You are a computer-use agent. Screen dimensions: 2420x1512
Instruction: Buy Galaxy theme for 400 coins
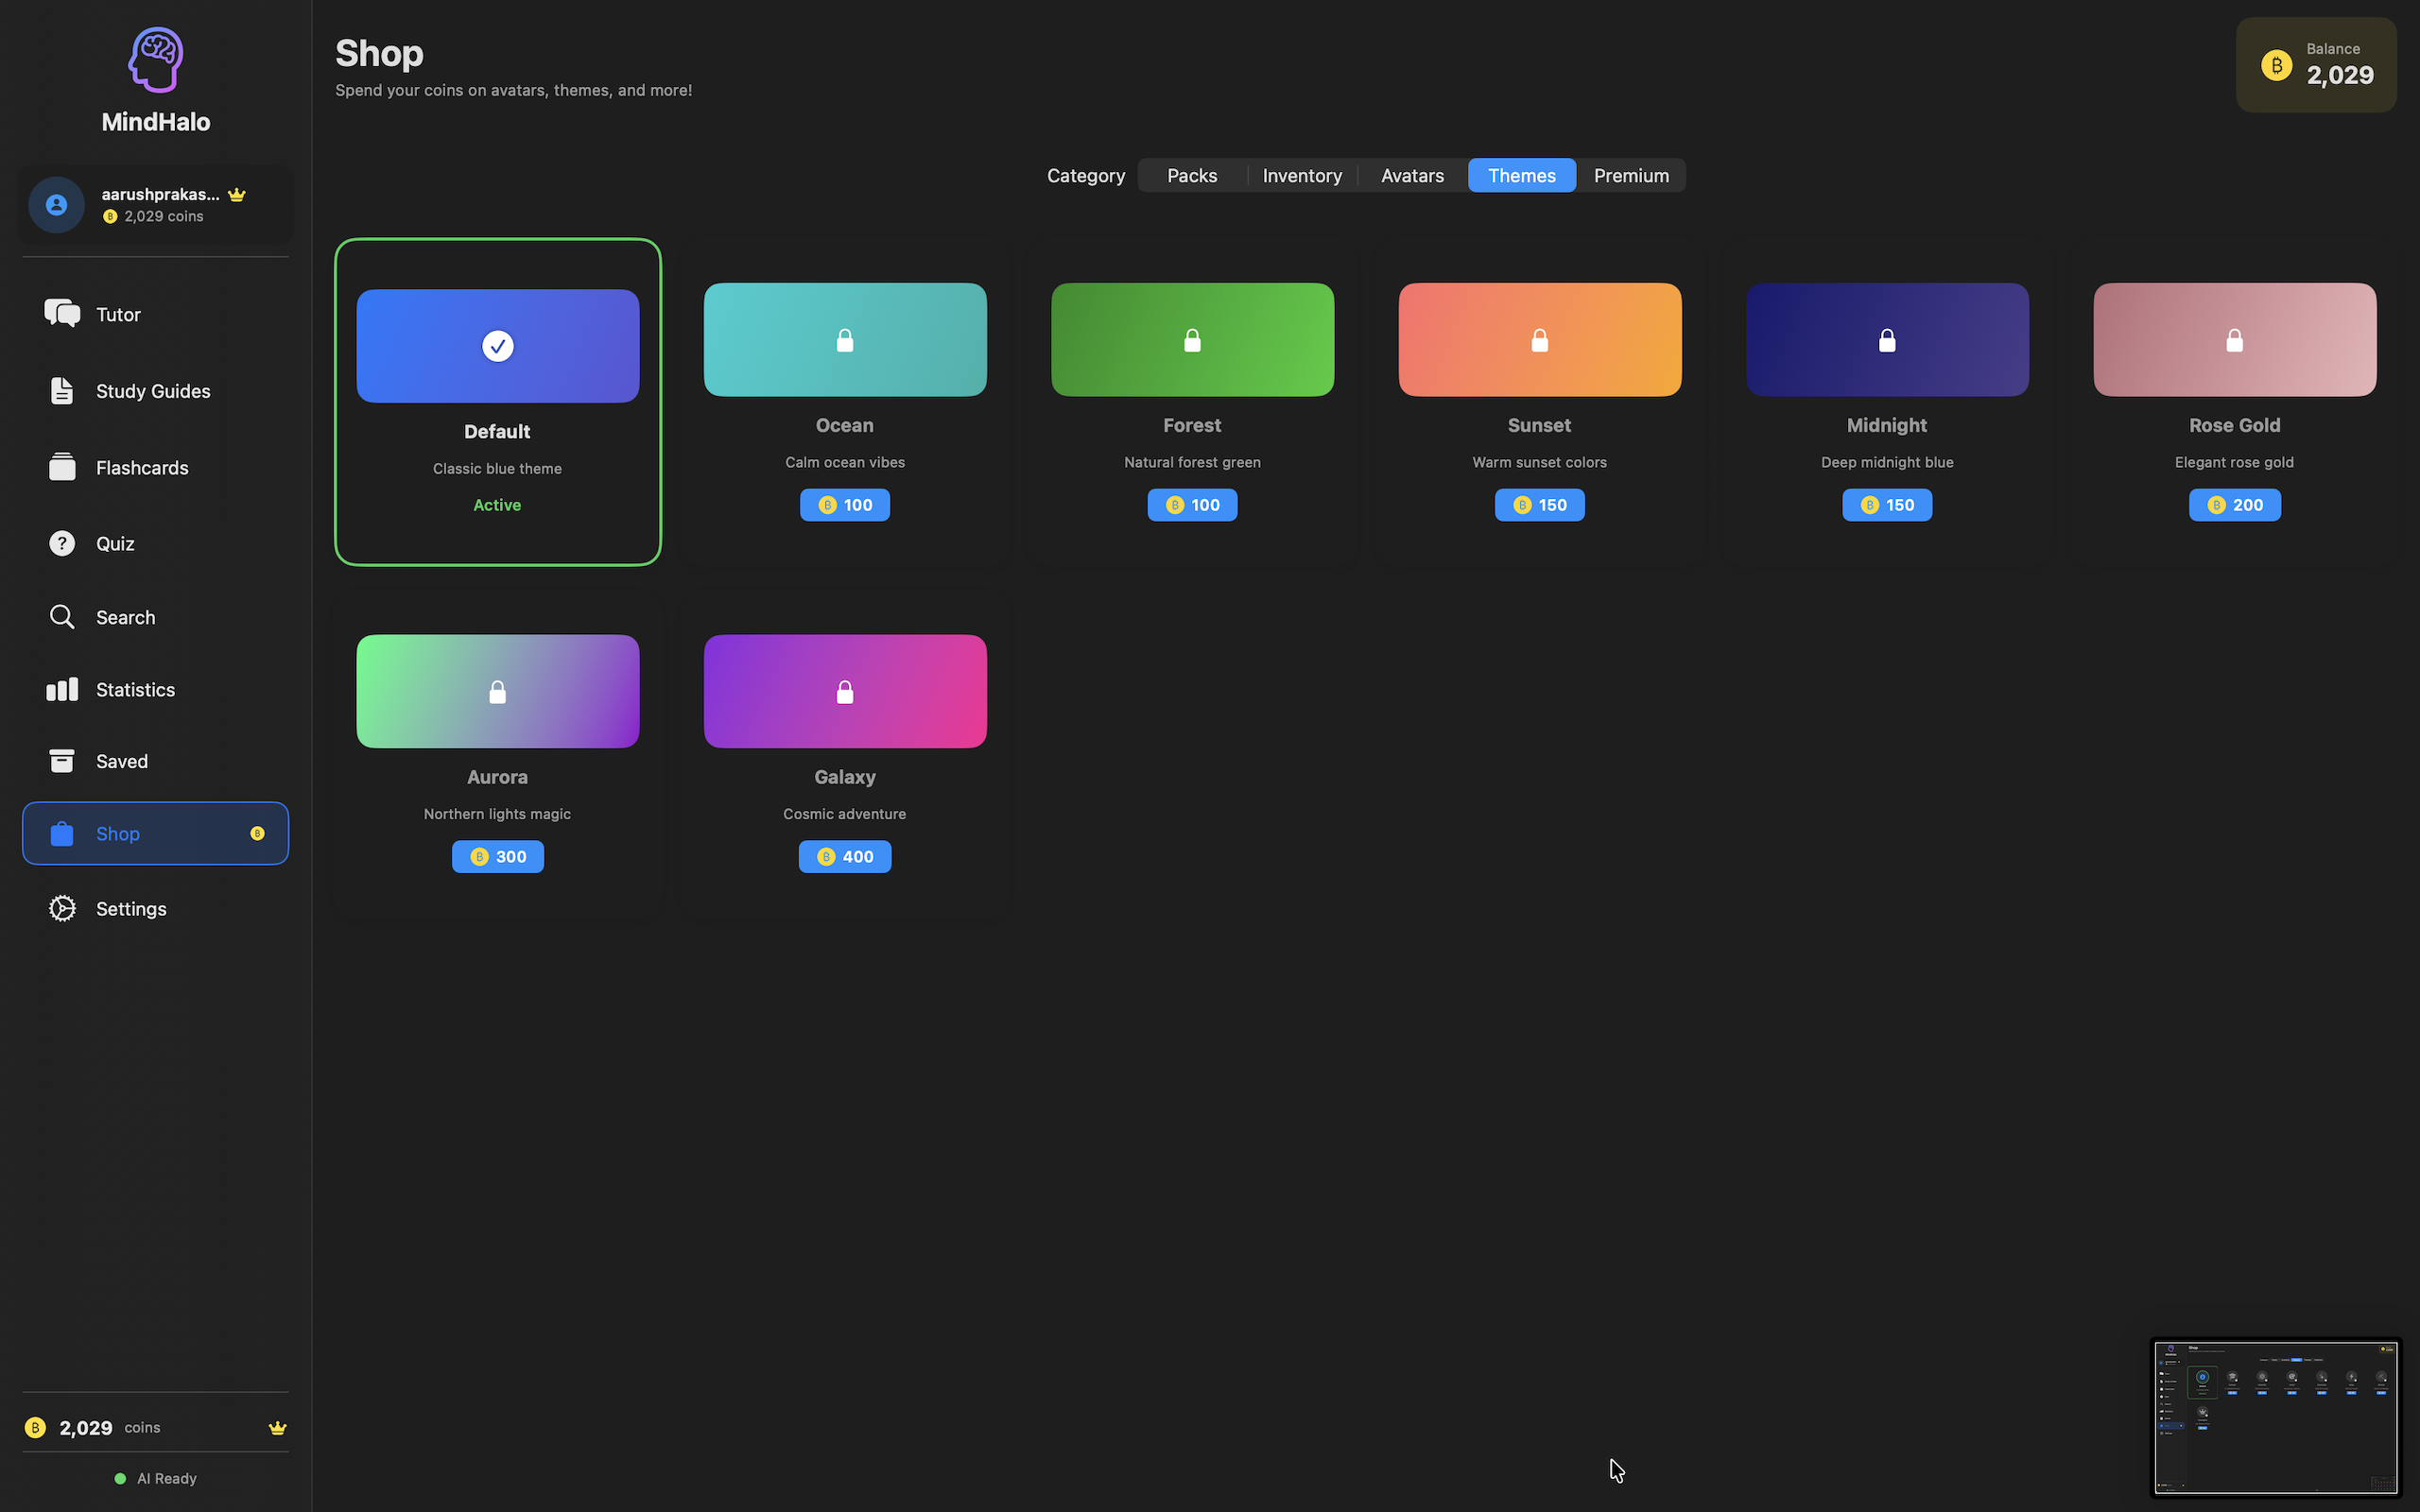click(844, 857)
